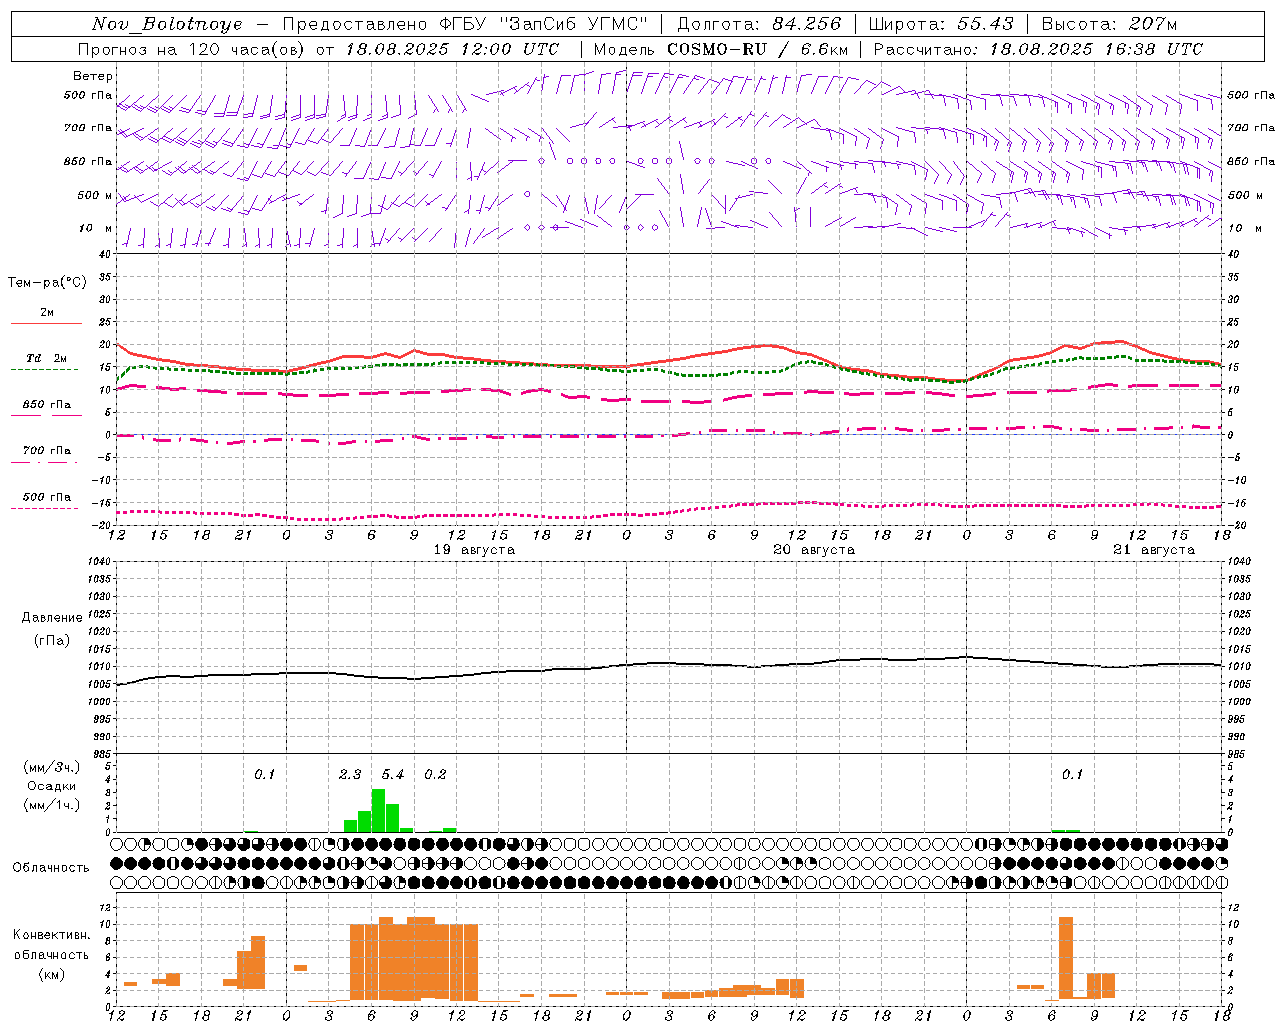Click the Долгота: 84.256 field
This screenshot has width=1280, height=1024.
(759, 24)
